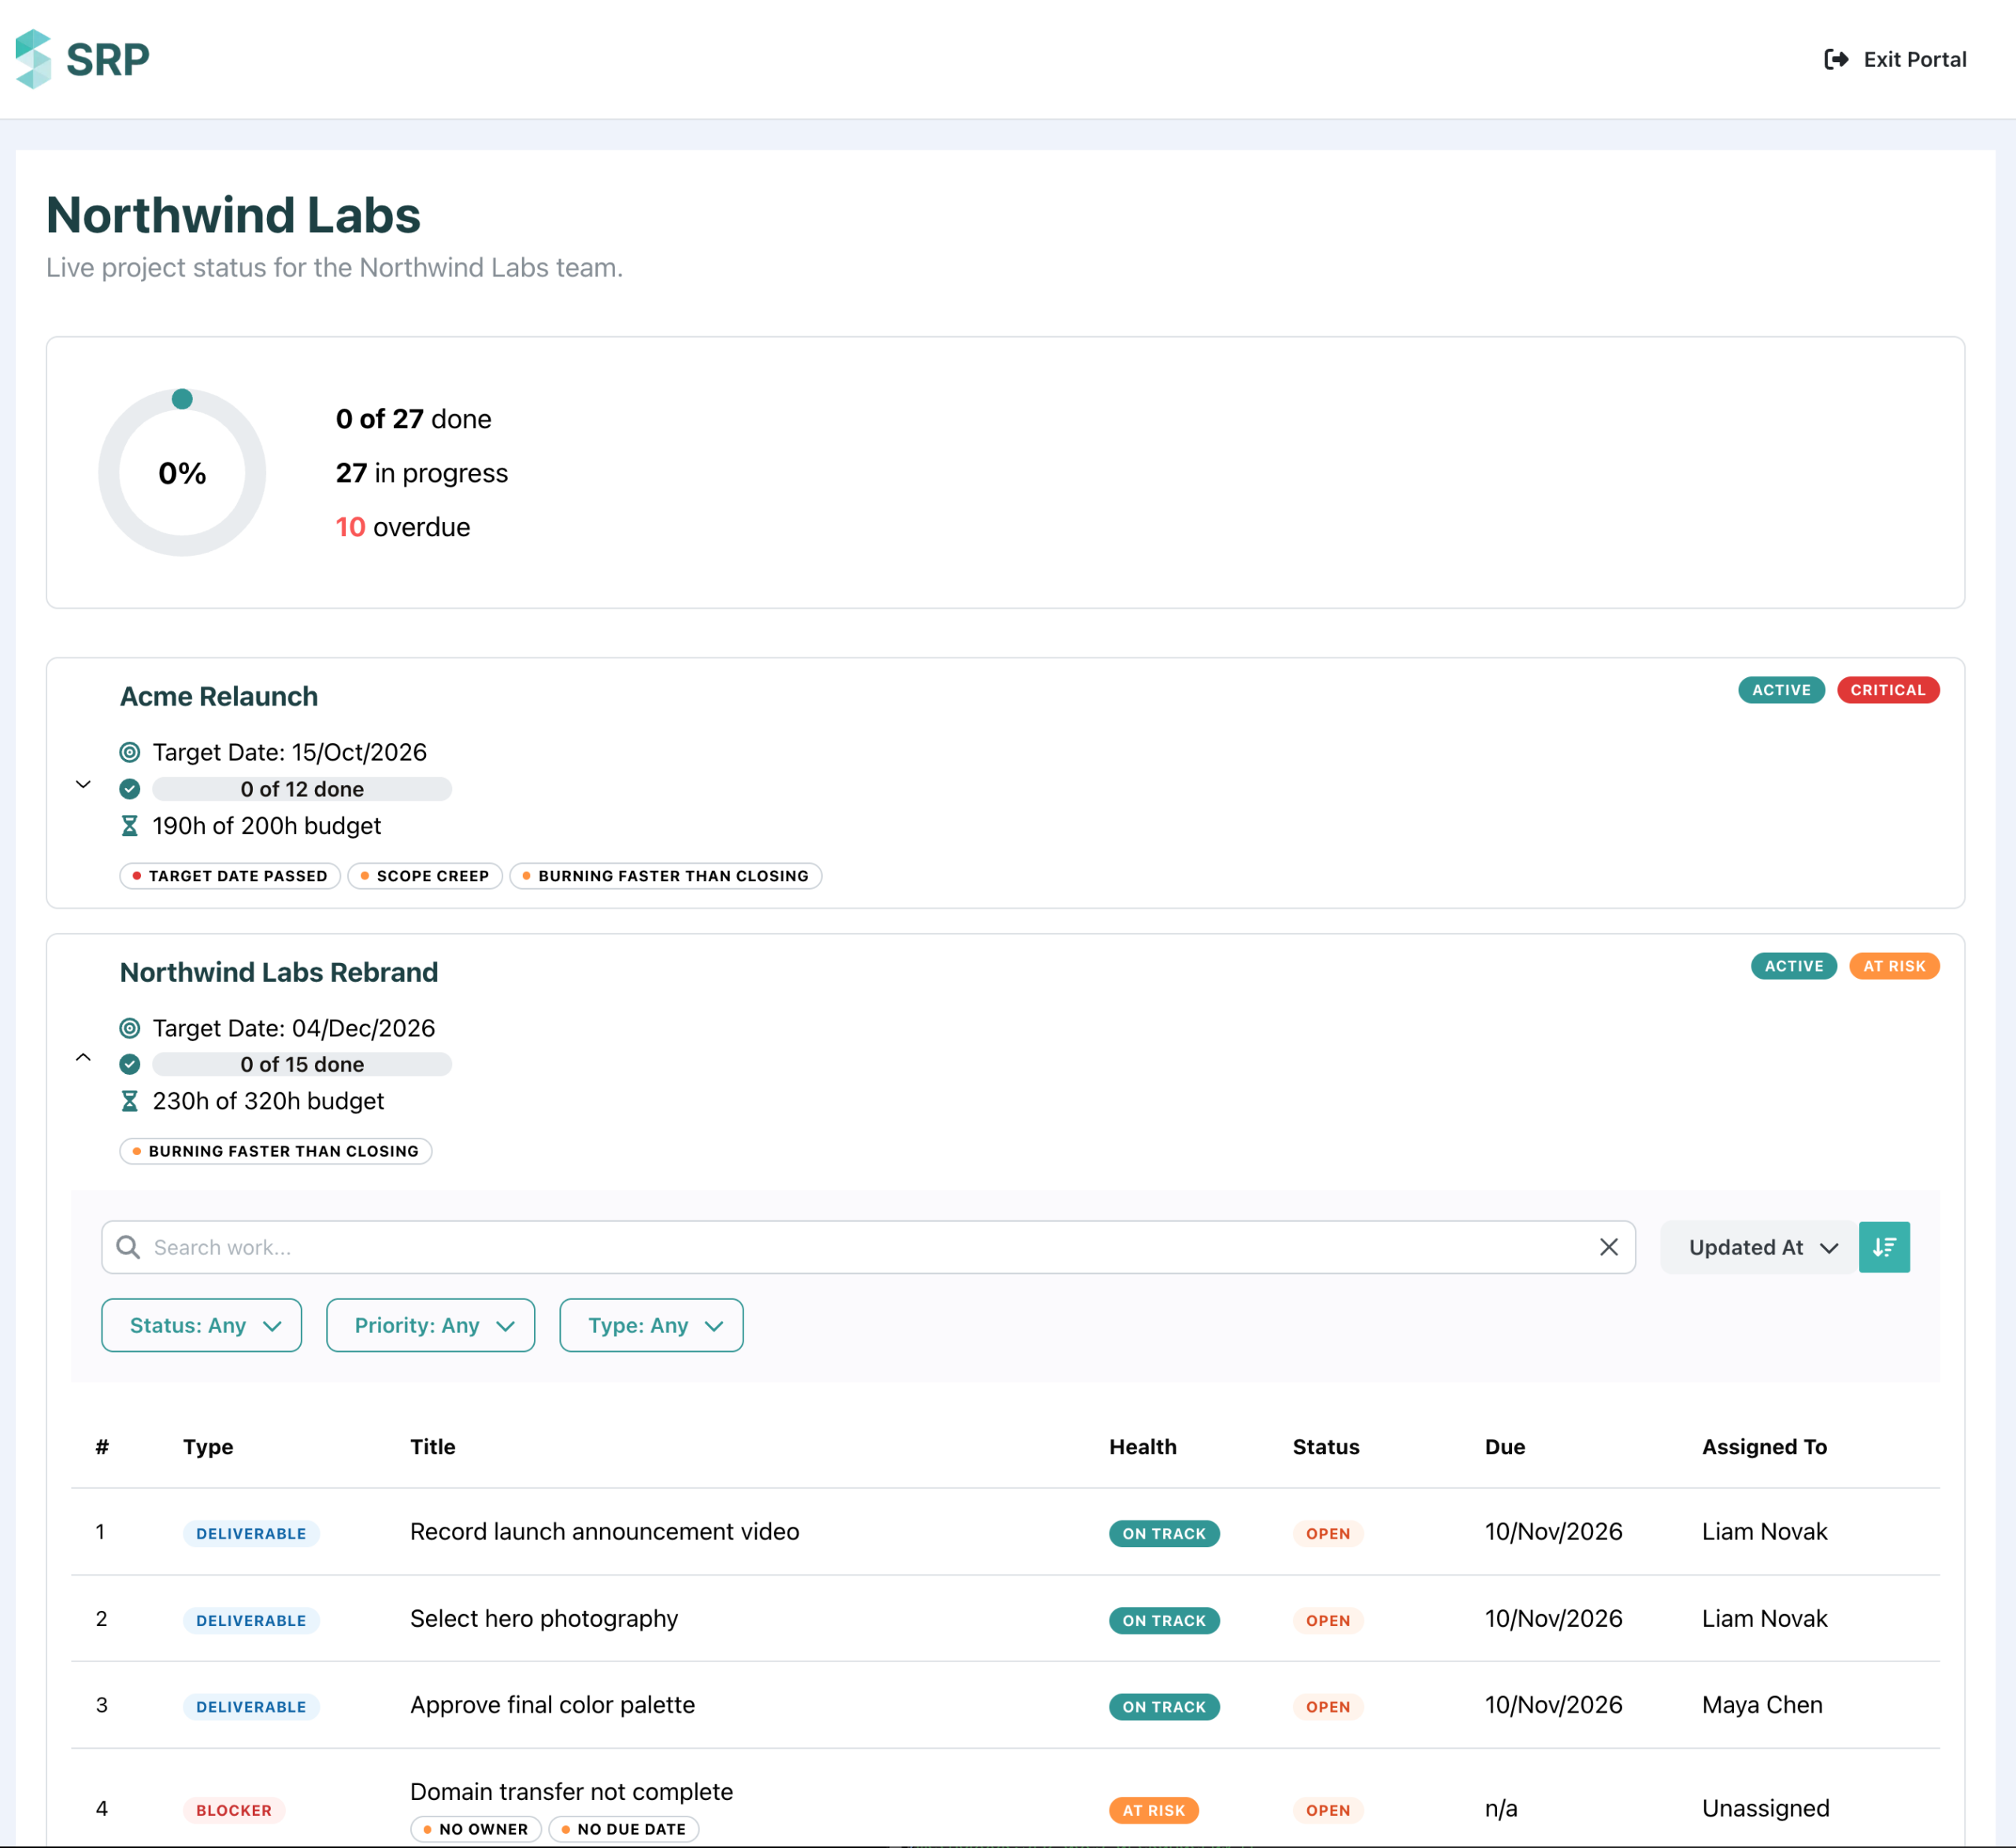Click Northwind Labs Rebrand hourglass budget icon
Image resolution: width=2016 pixels, height=1848 pixels.
point(130,1101)
